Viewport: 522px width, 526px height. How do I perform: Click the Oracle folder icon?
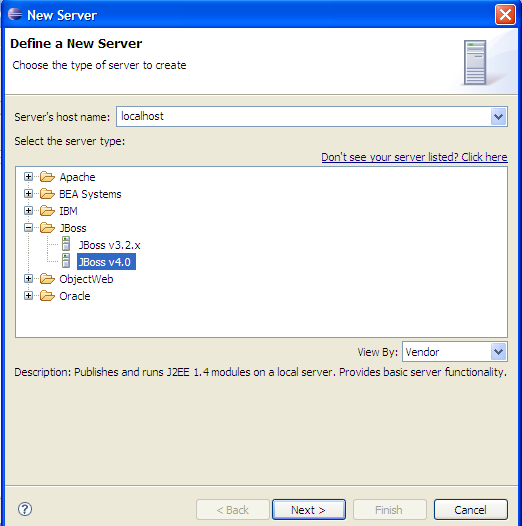point(47,296)
